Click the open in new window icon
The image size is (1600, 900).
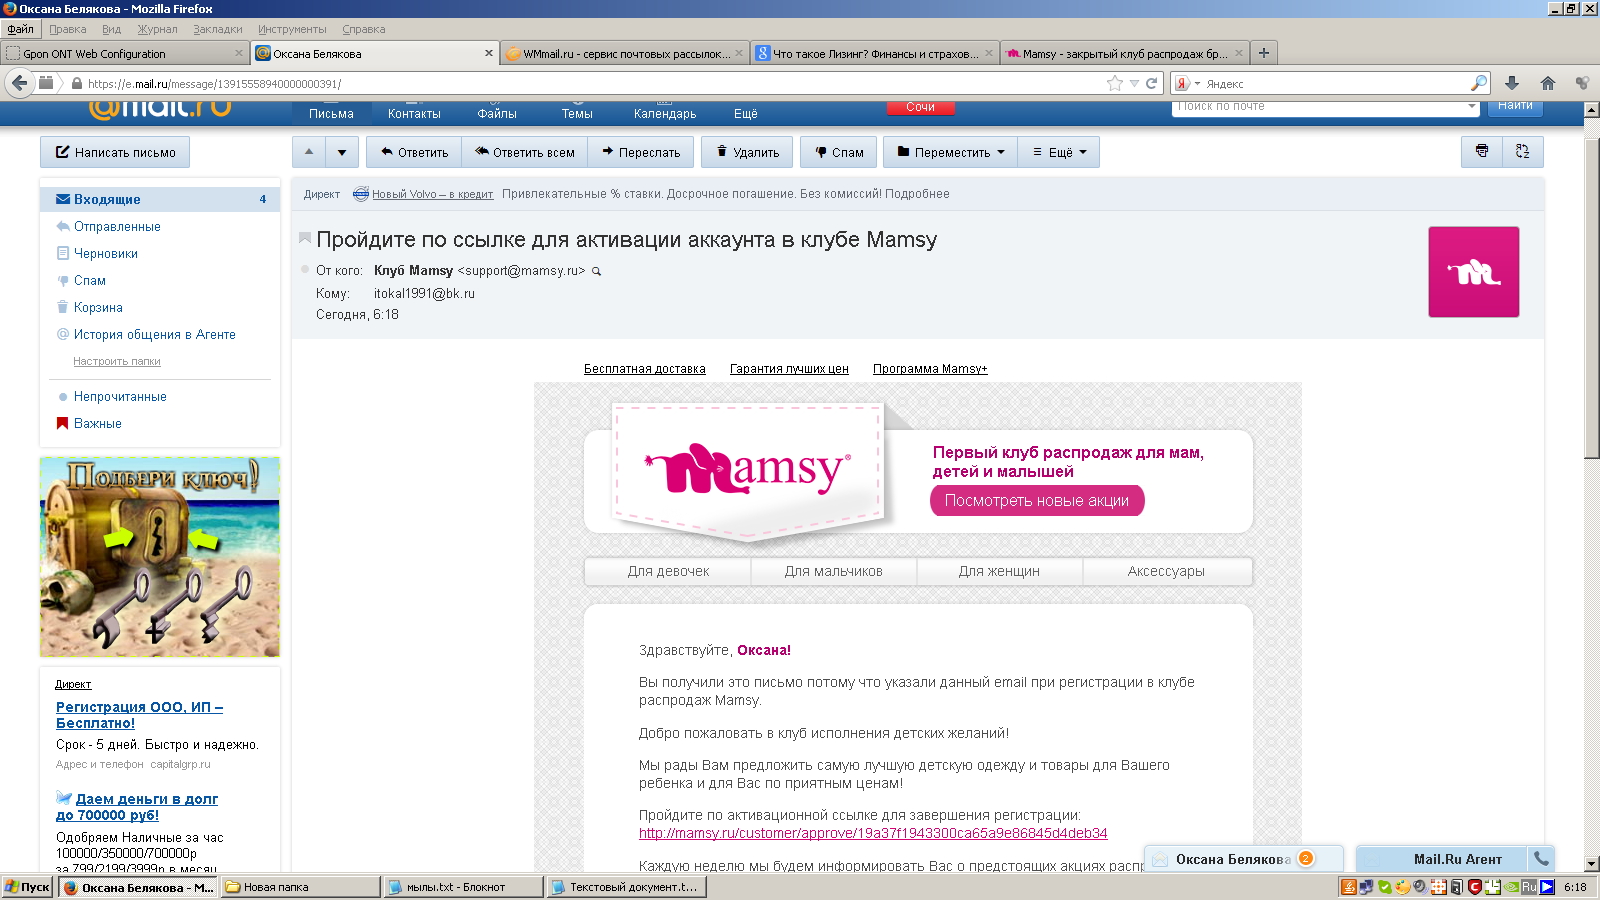1522,152
